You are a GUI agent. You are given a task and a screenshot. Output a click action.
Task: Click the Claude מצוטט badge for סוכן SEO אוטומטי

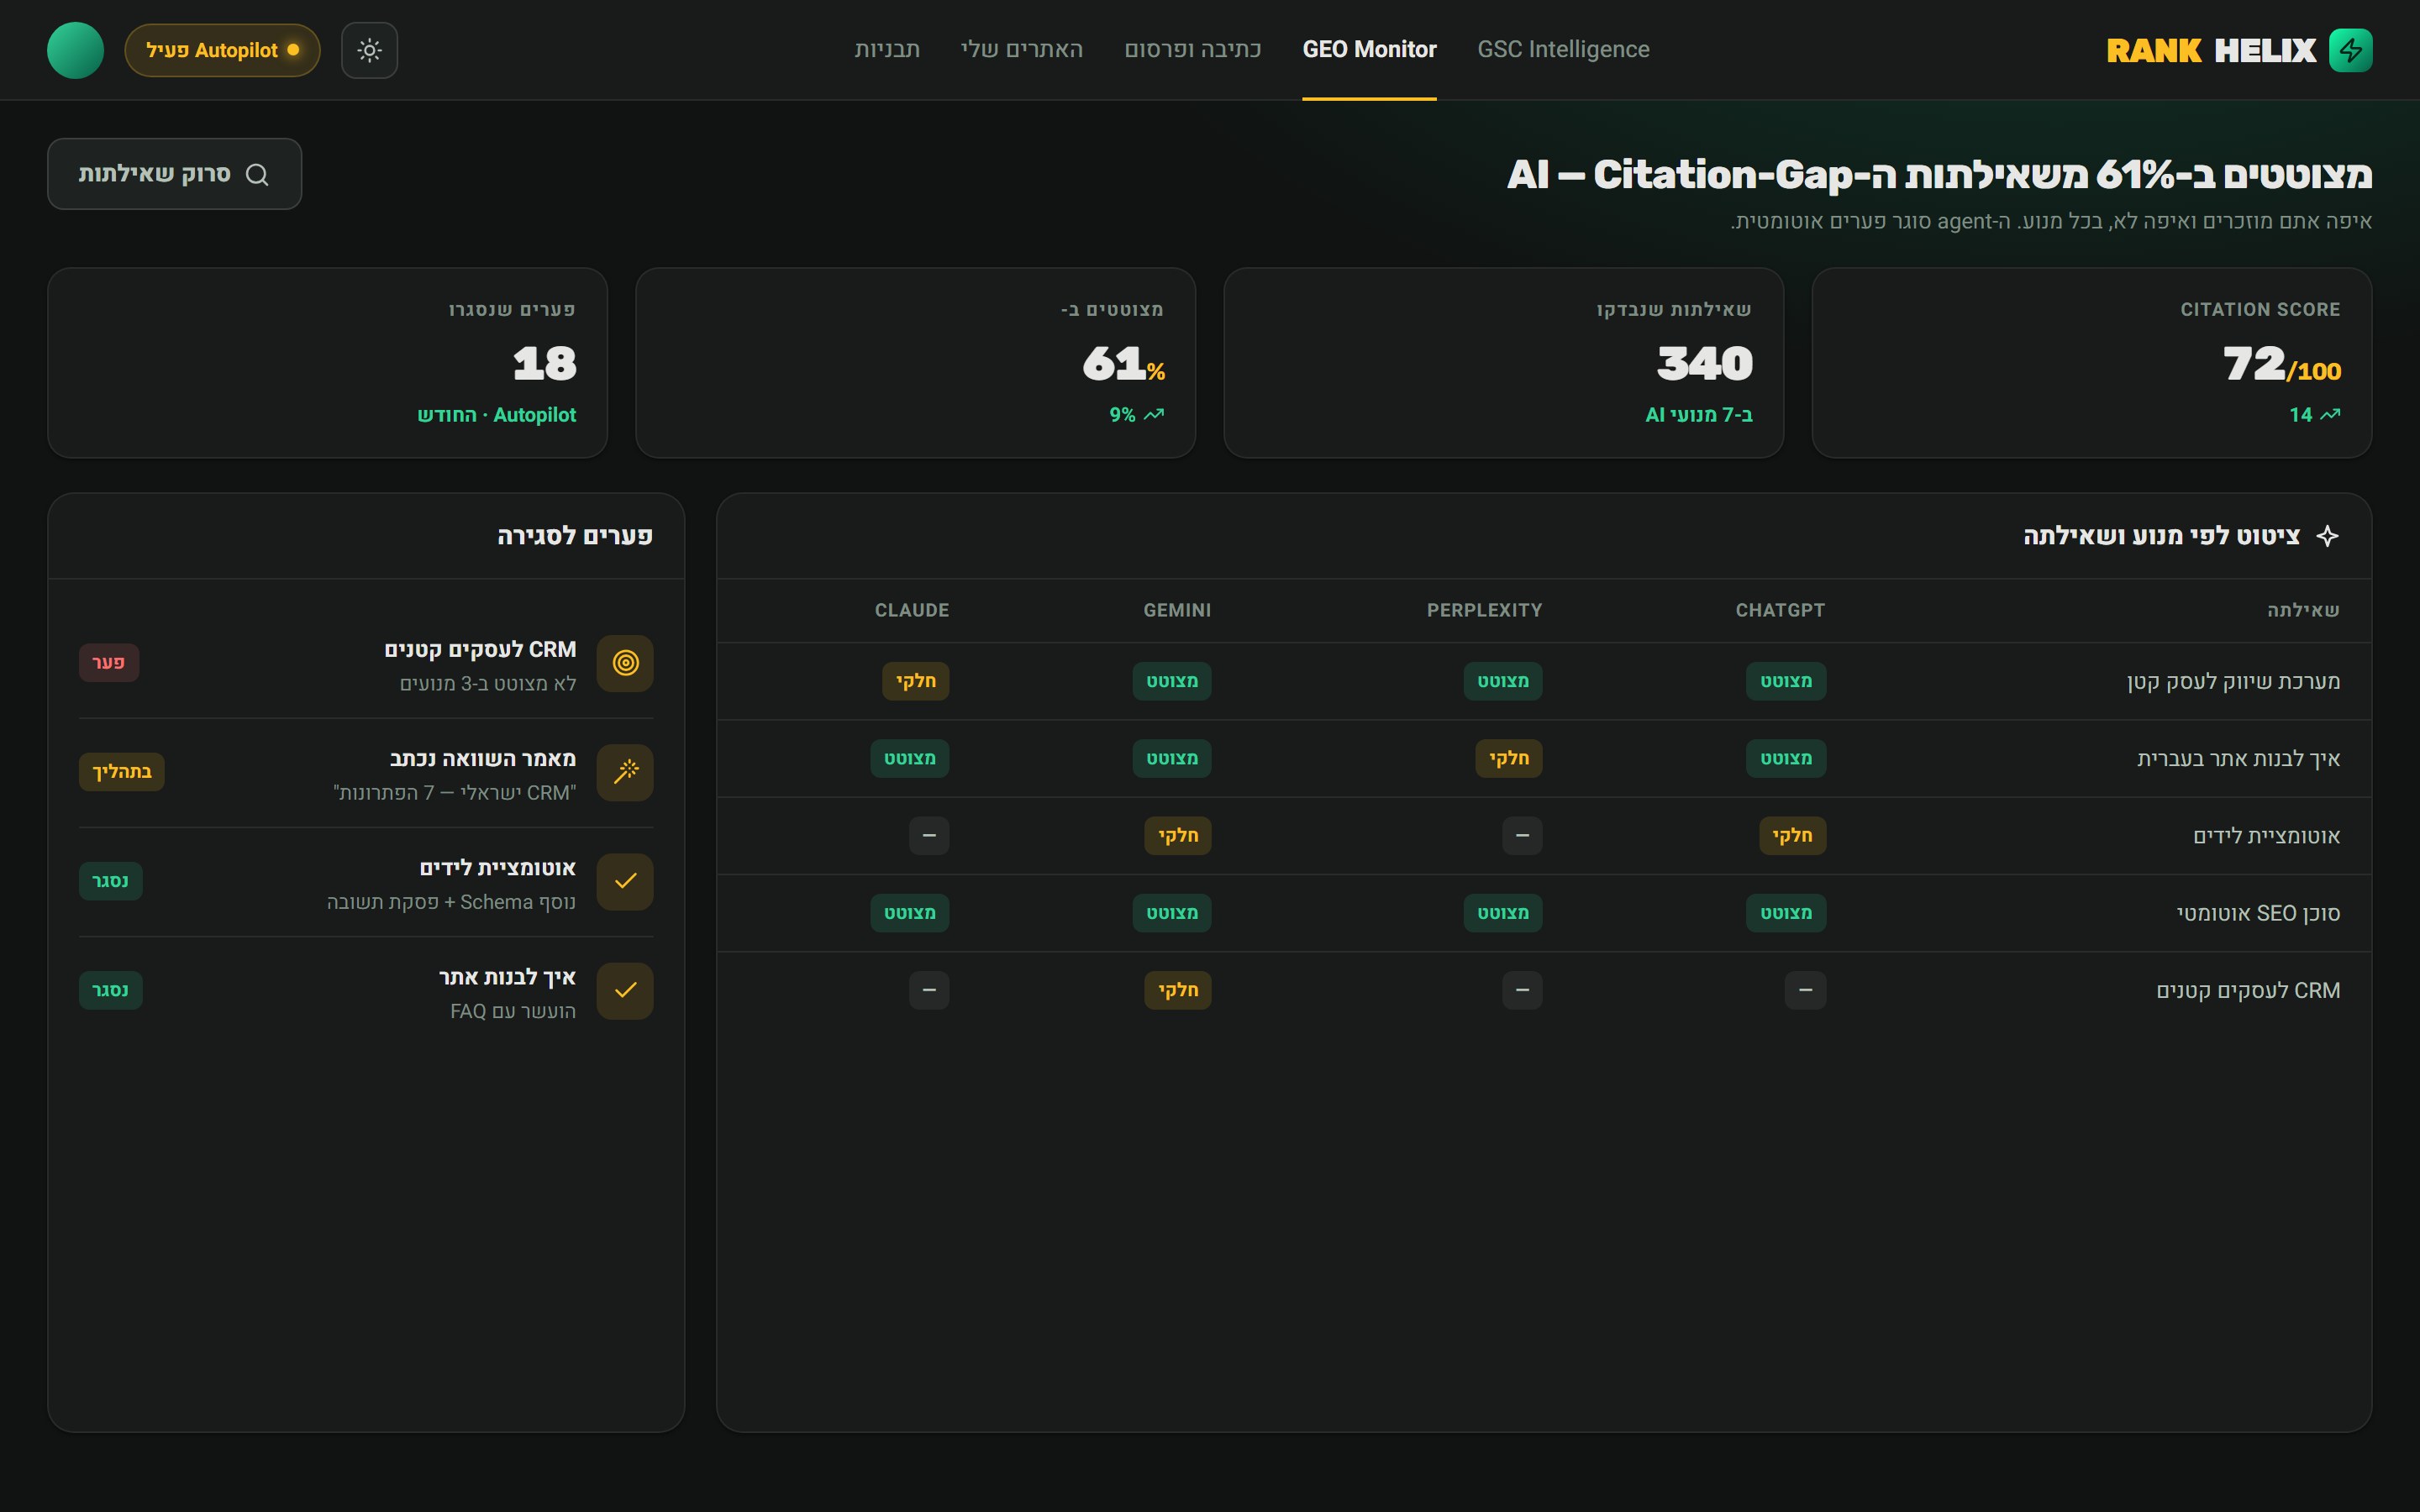pos(910,913)
